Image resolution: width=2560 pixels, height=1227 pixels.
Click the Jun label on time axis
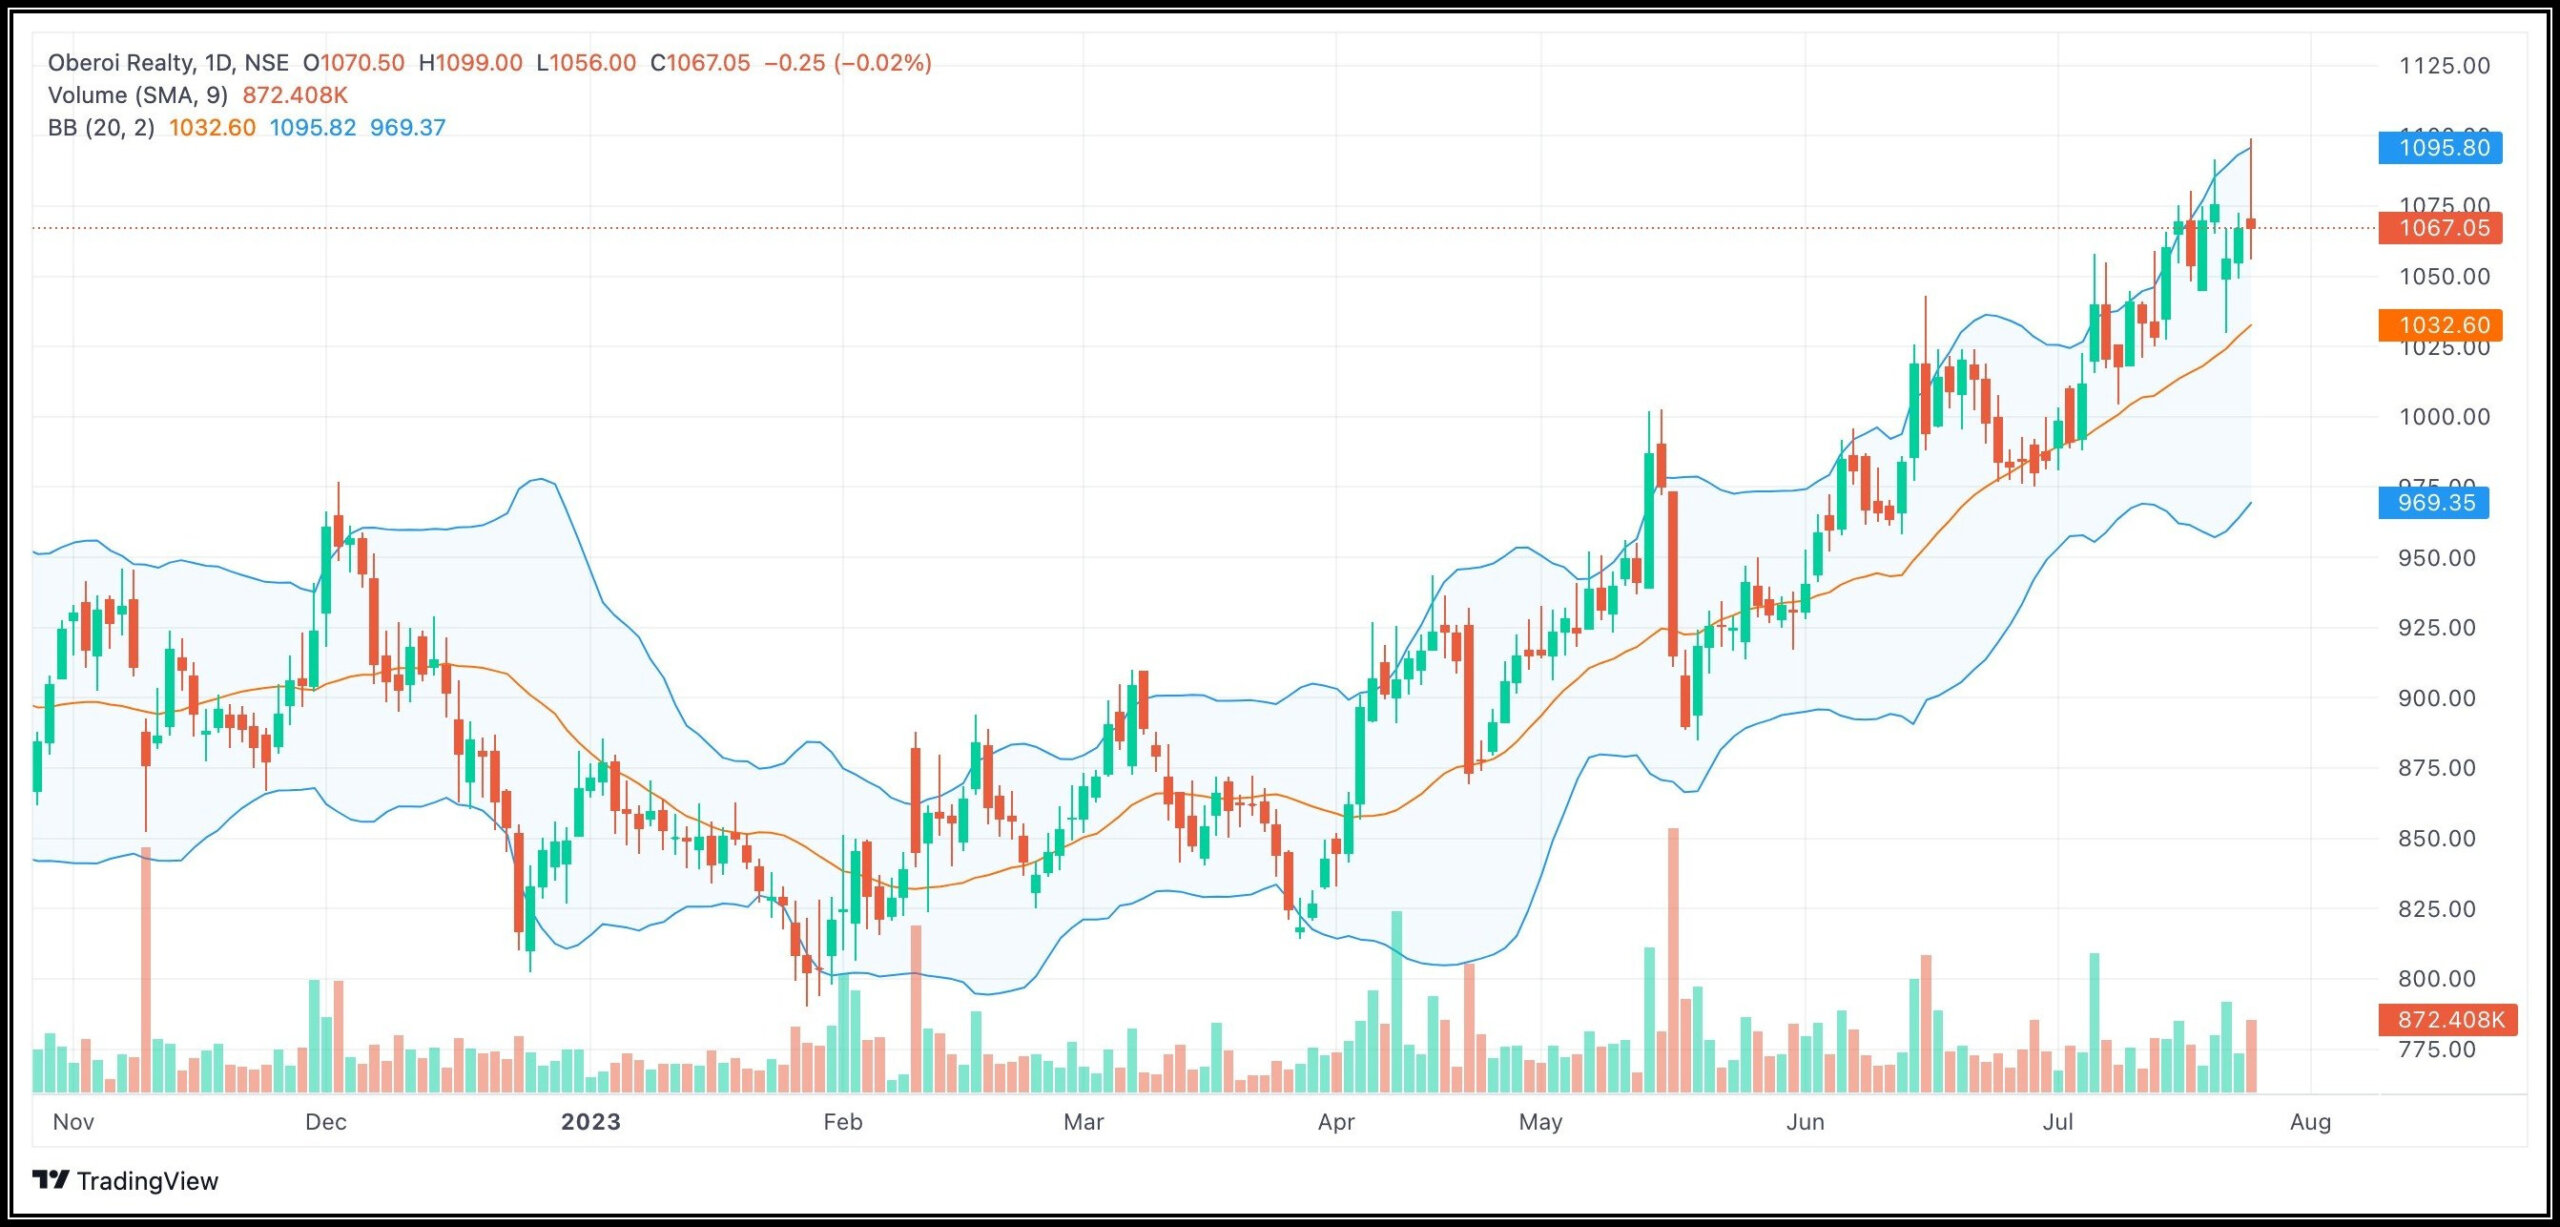tap(1805, 1122)
